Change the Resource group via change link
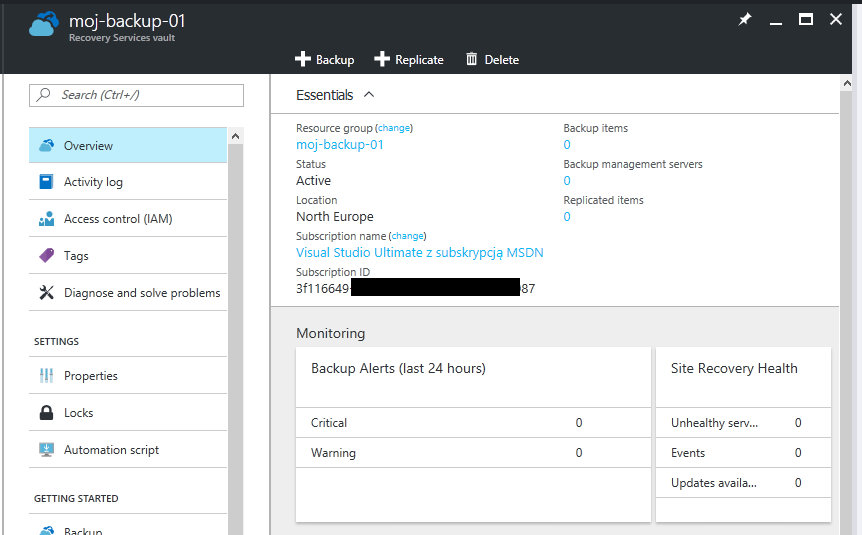 pos(394,128)
